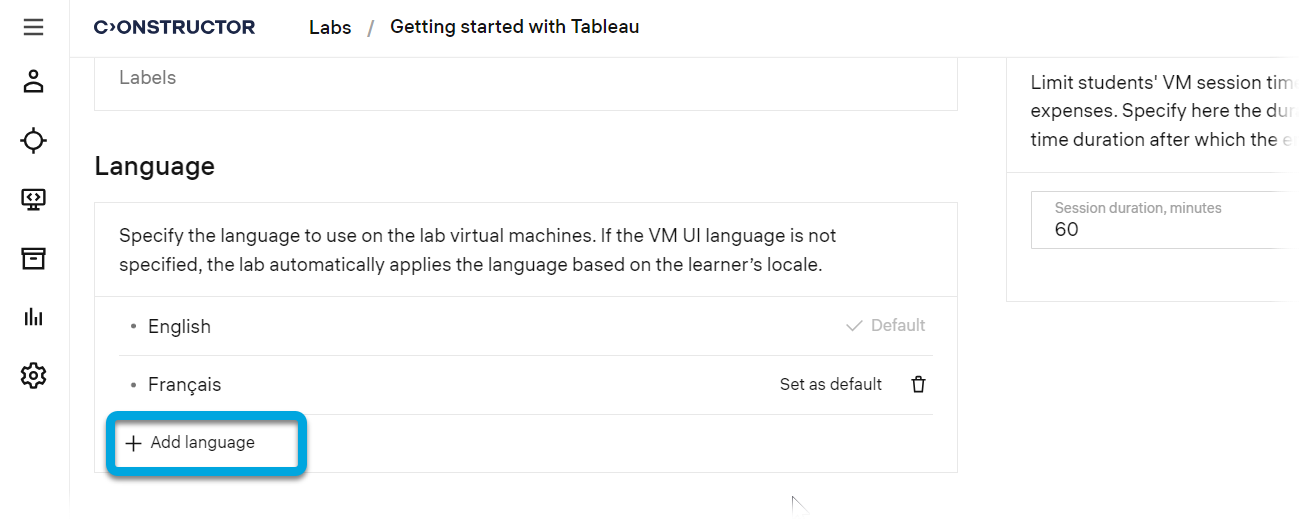This screenshot has height=520, width=1300.
Task: Open the virtual machine monitor icon
Action: [33, 200]
